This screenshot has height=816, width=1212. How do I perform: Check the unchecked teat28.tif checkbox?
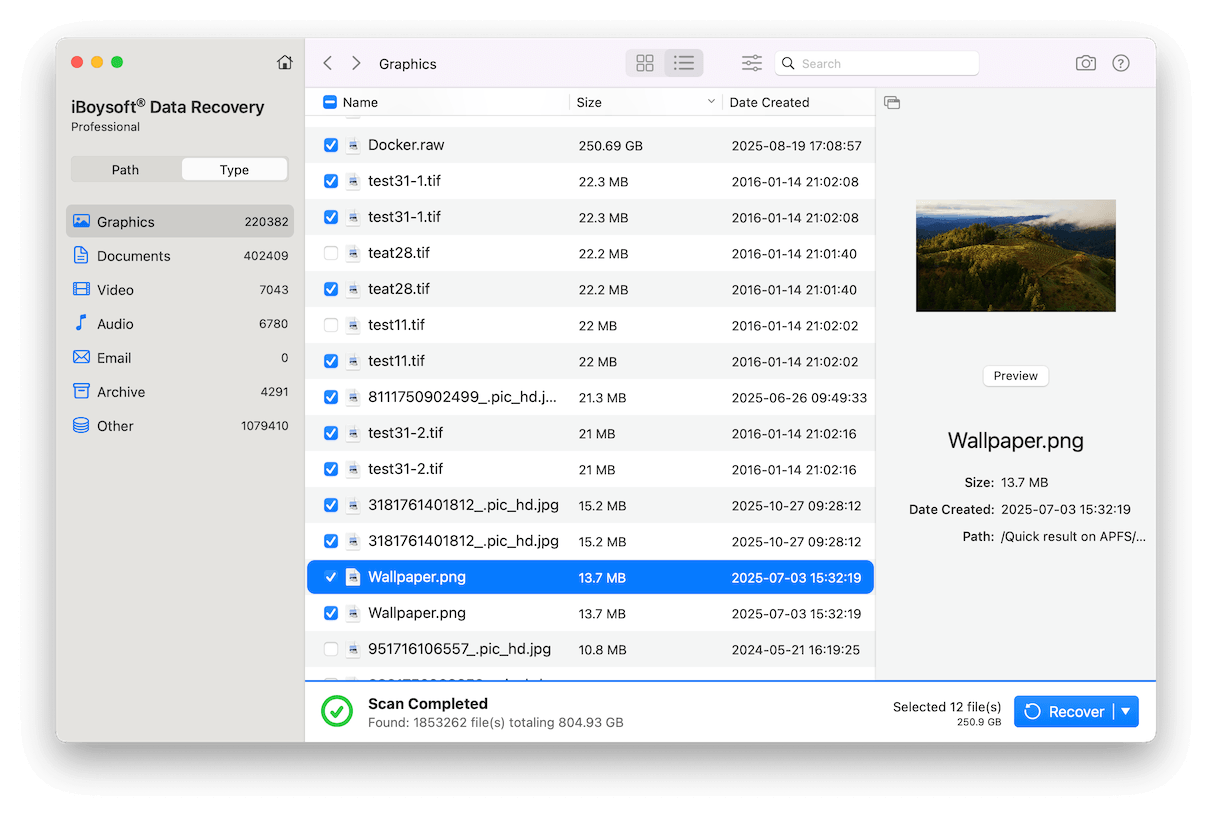click(x=330, y=252)
